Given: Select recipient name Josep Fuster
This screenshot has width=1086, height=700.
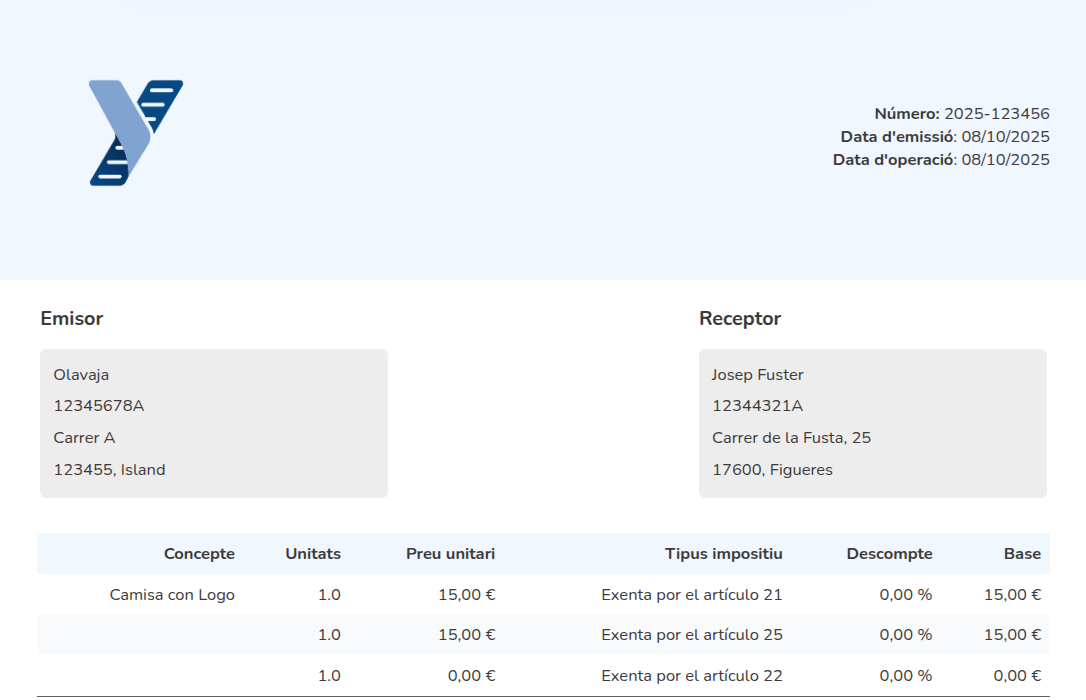Looking at the screenshot, I should coord(757,375).
